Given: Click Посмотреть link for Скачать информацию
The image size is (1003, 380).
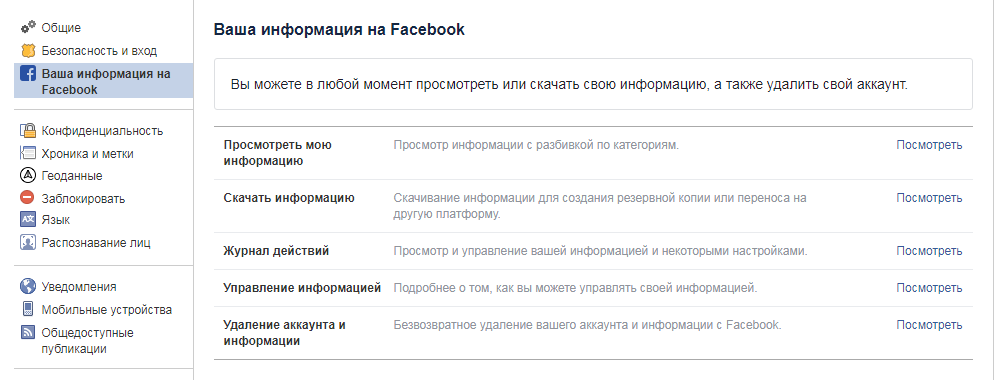Looking at the screenshot, I should (x=929, y=198).
